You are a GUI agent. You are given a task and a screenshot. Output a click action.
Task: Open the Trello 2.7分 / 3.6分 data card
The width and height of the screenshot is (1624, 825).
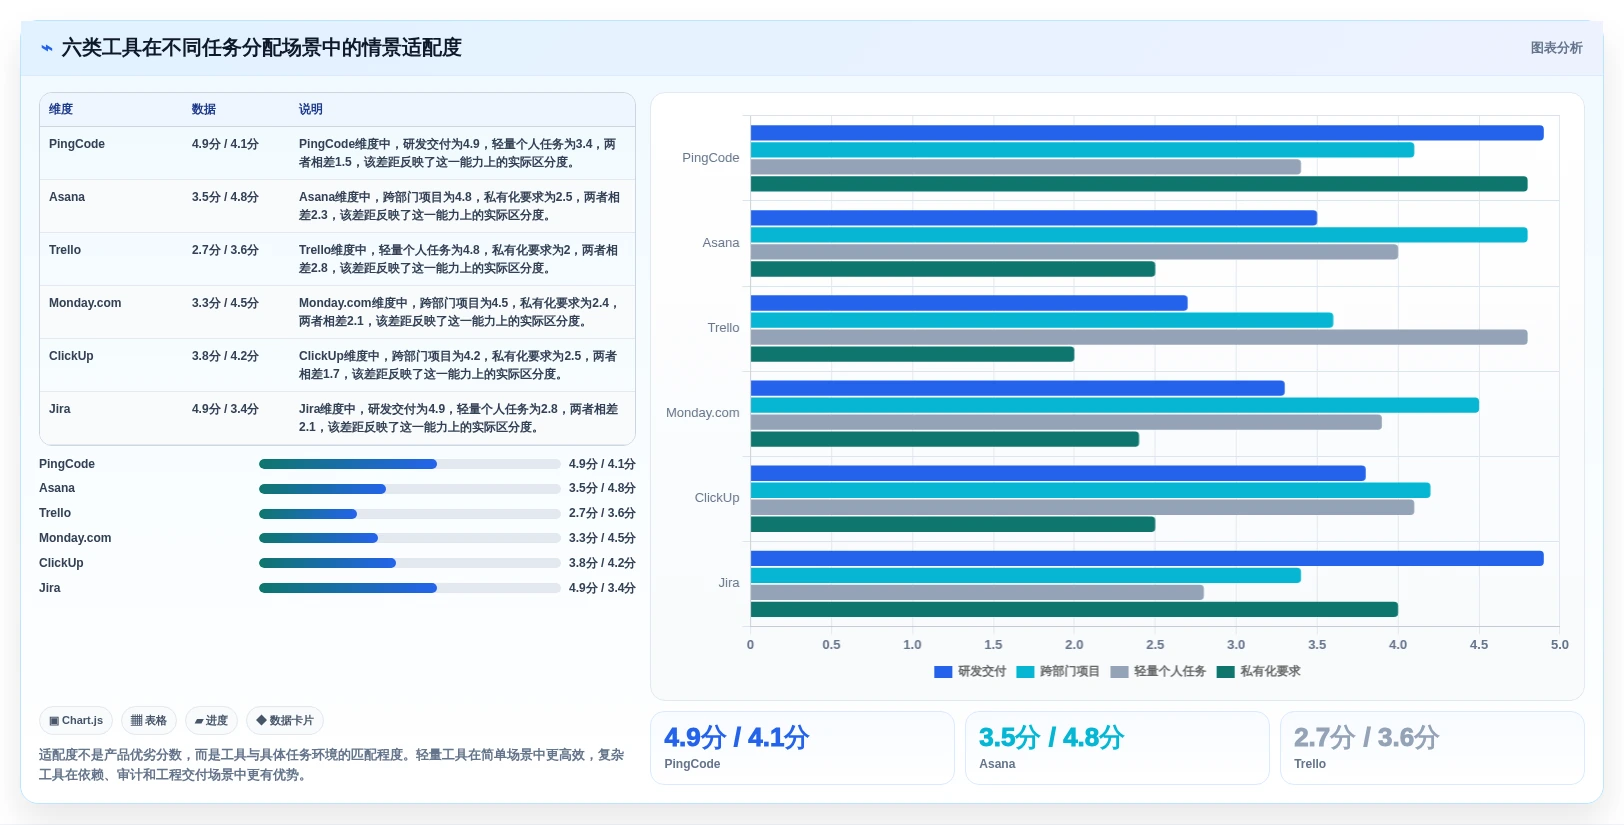[1432, 748]
